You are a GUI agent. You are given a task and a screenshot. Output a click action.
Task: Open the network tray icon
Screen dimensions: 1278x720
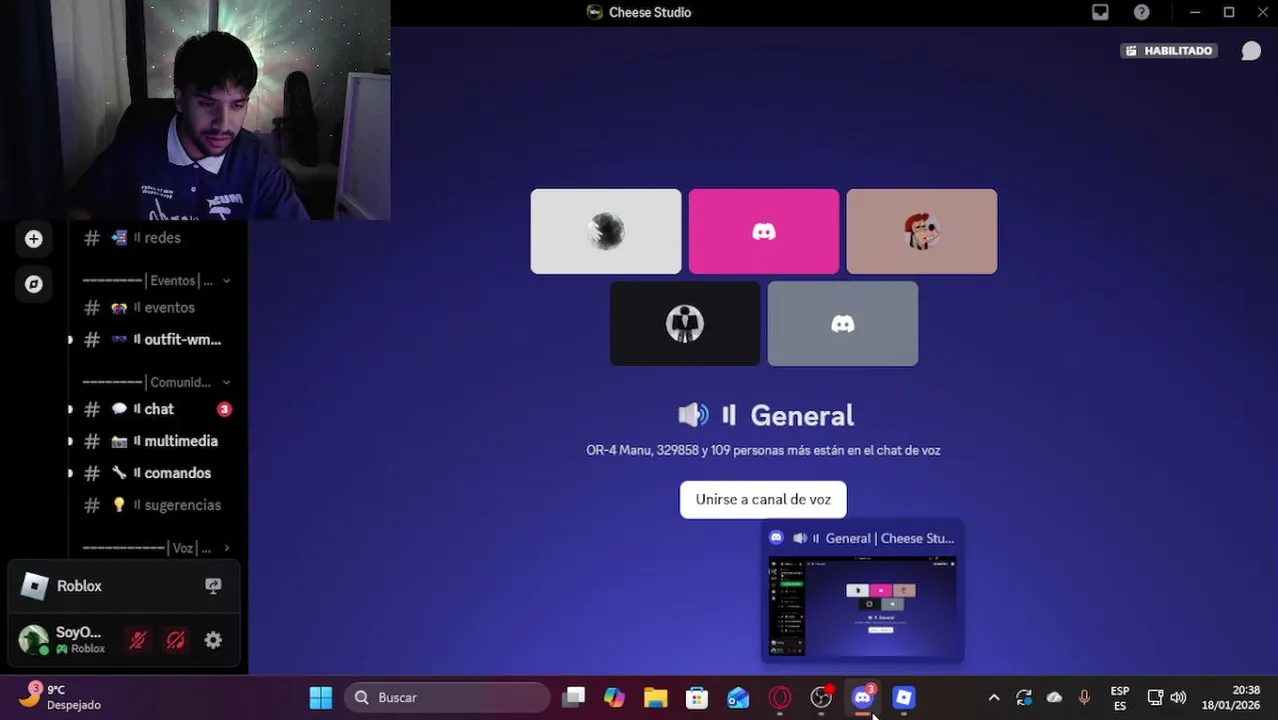click(1155, 698)
